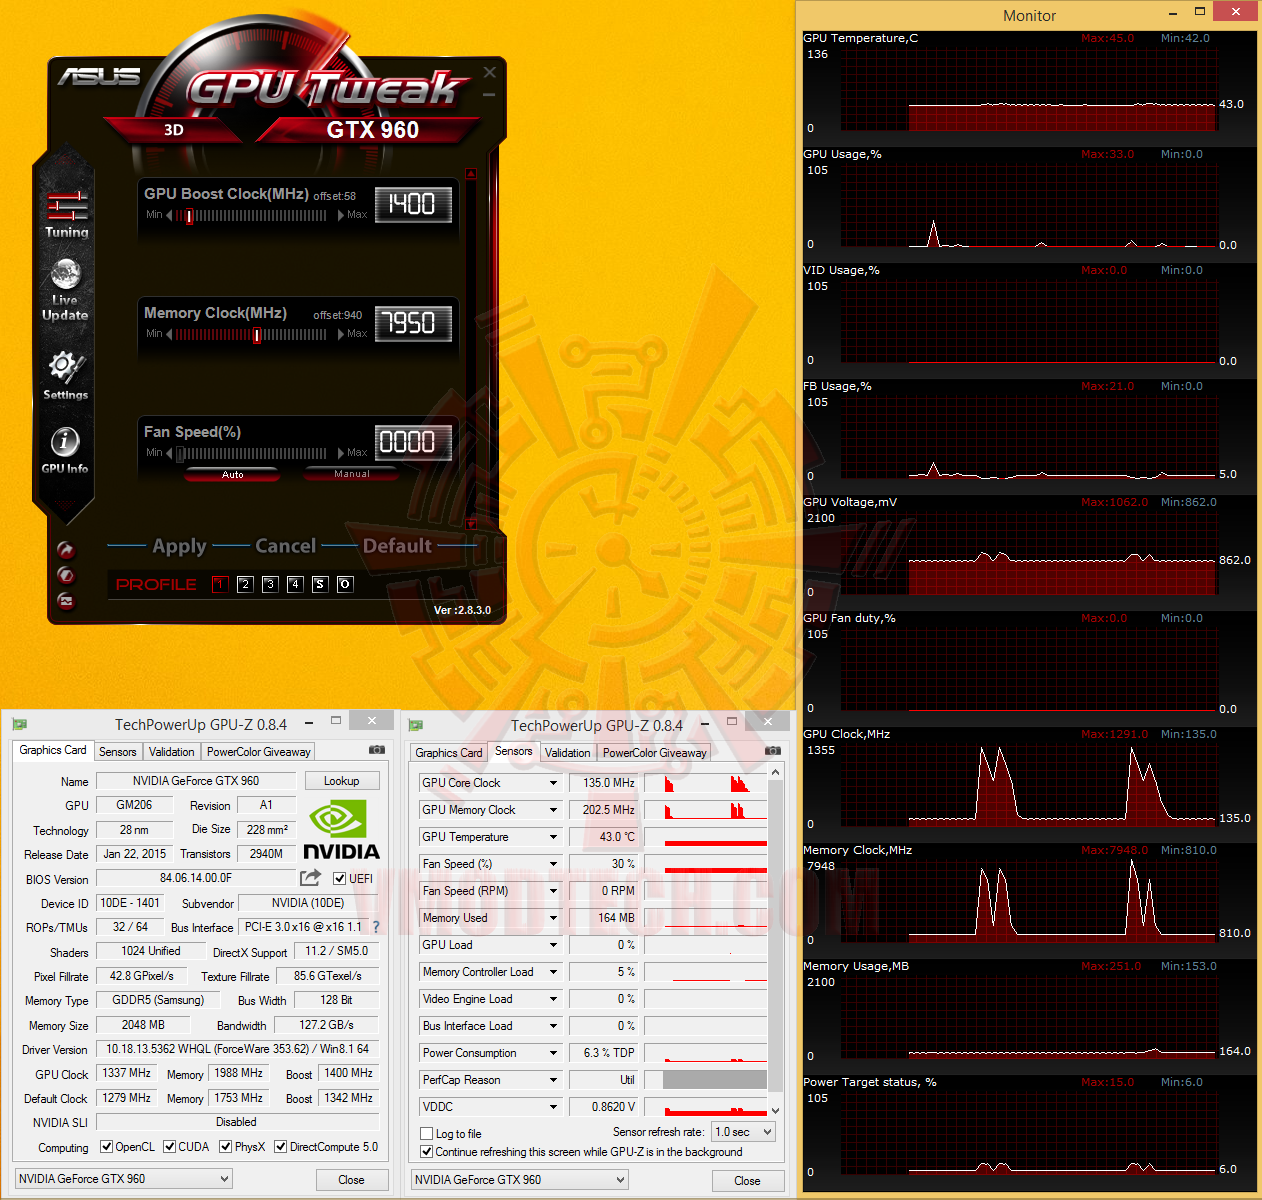This screenshot has width=1262, height=1200.
Task: Click Fan Speed Max arrow
Action: point(341,453)
